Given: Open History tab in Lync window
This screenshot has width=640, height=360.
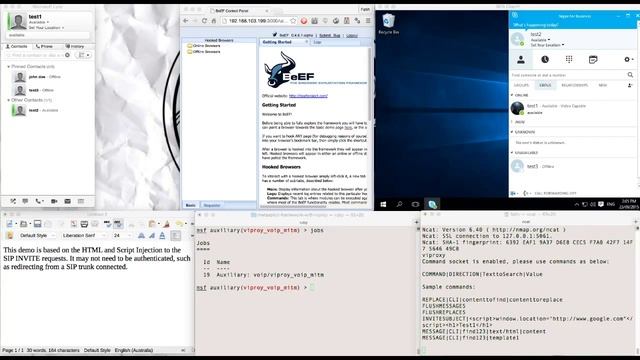Looking at the screenshot, I should [x=75, y=47].
